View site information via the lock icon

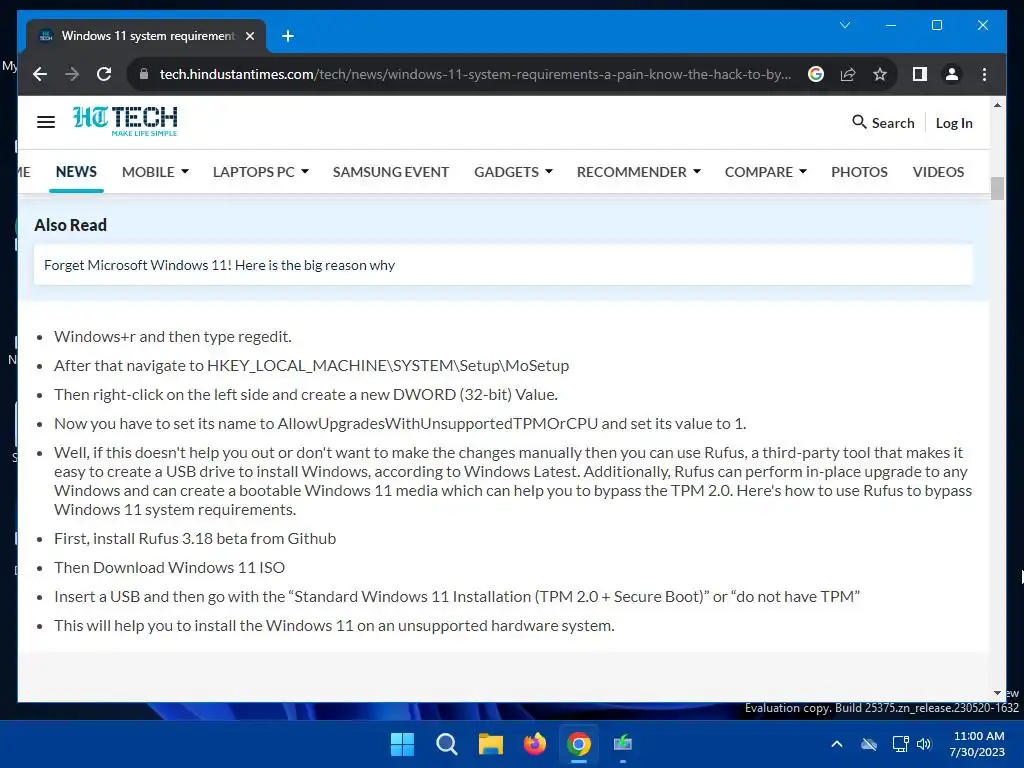[x=144, y=74]
